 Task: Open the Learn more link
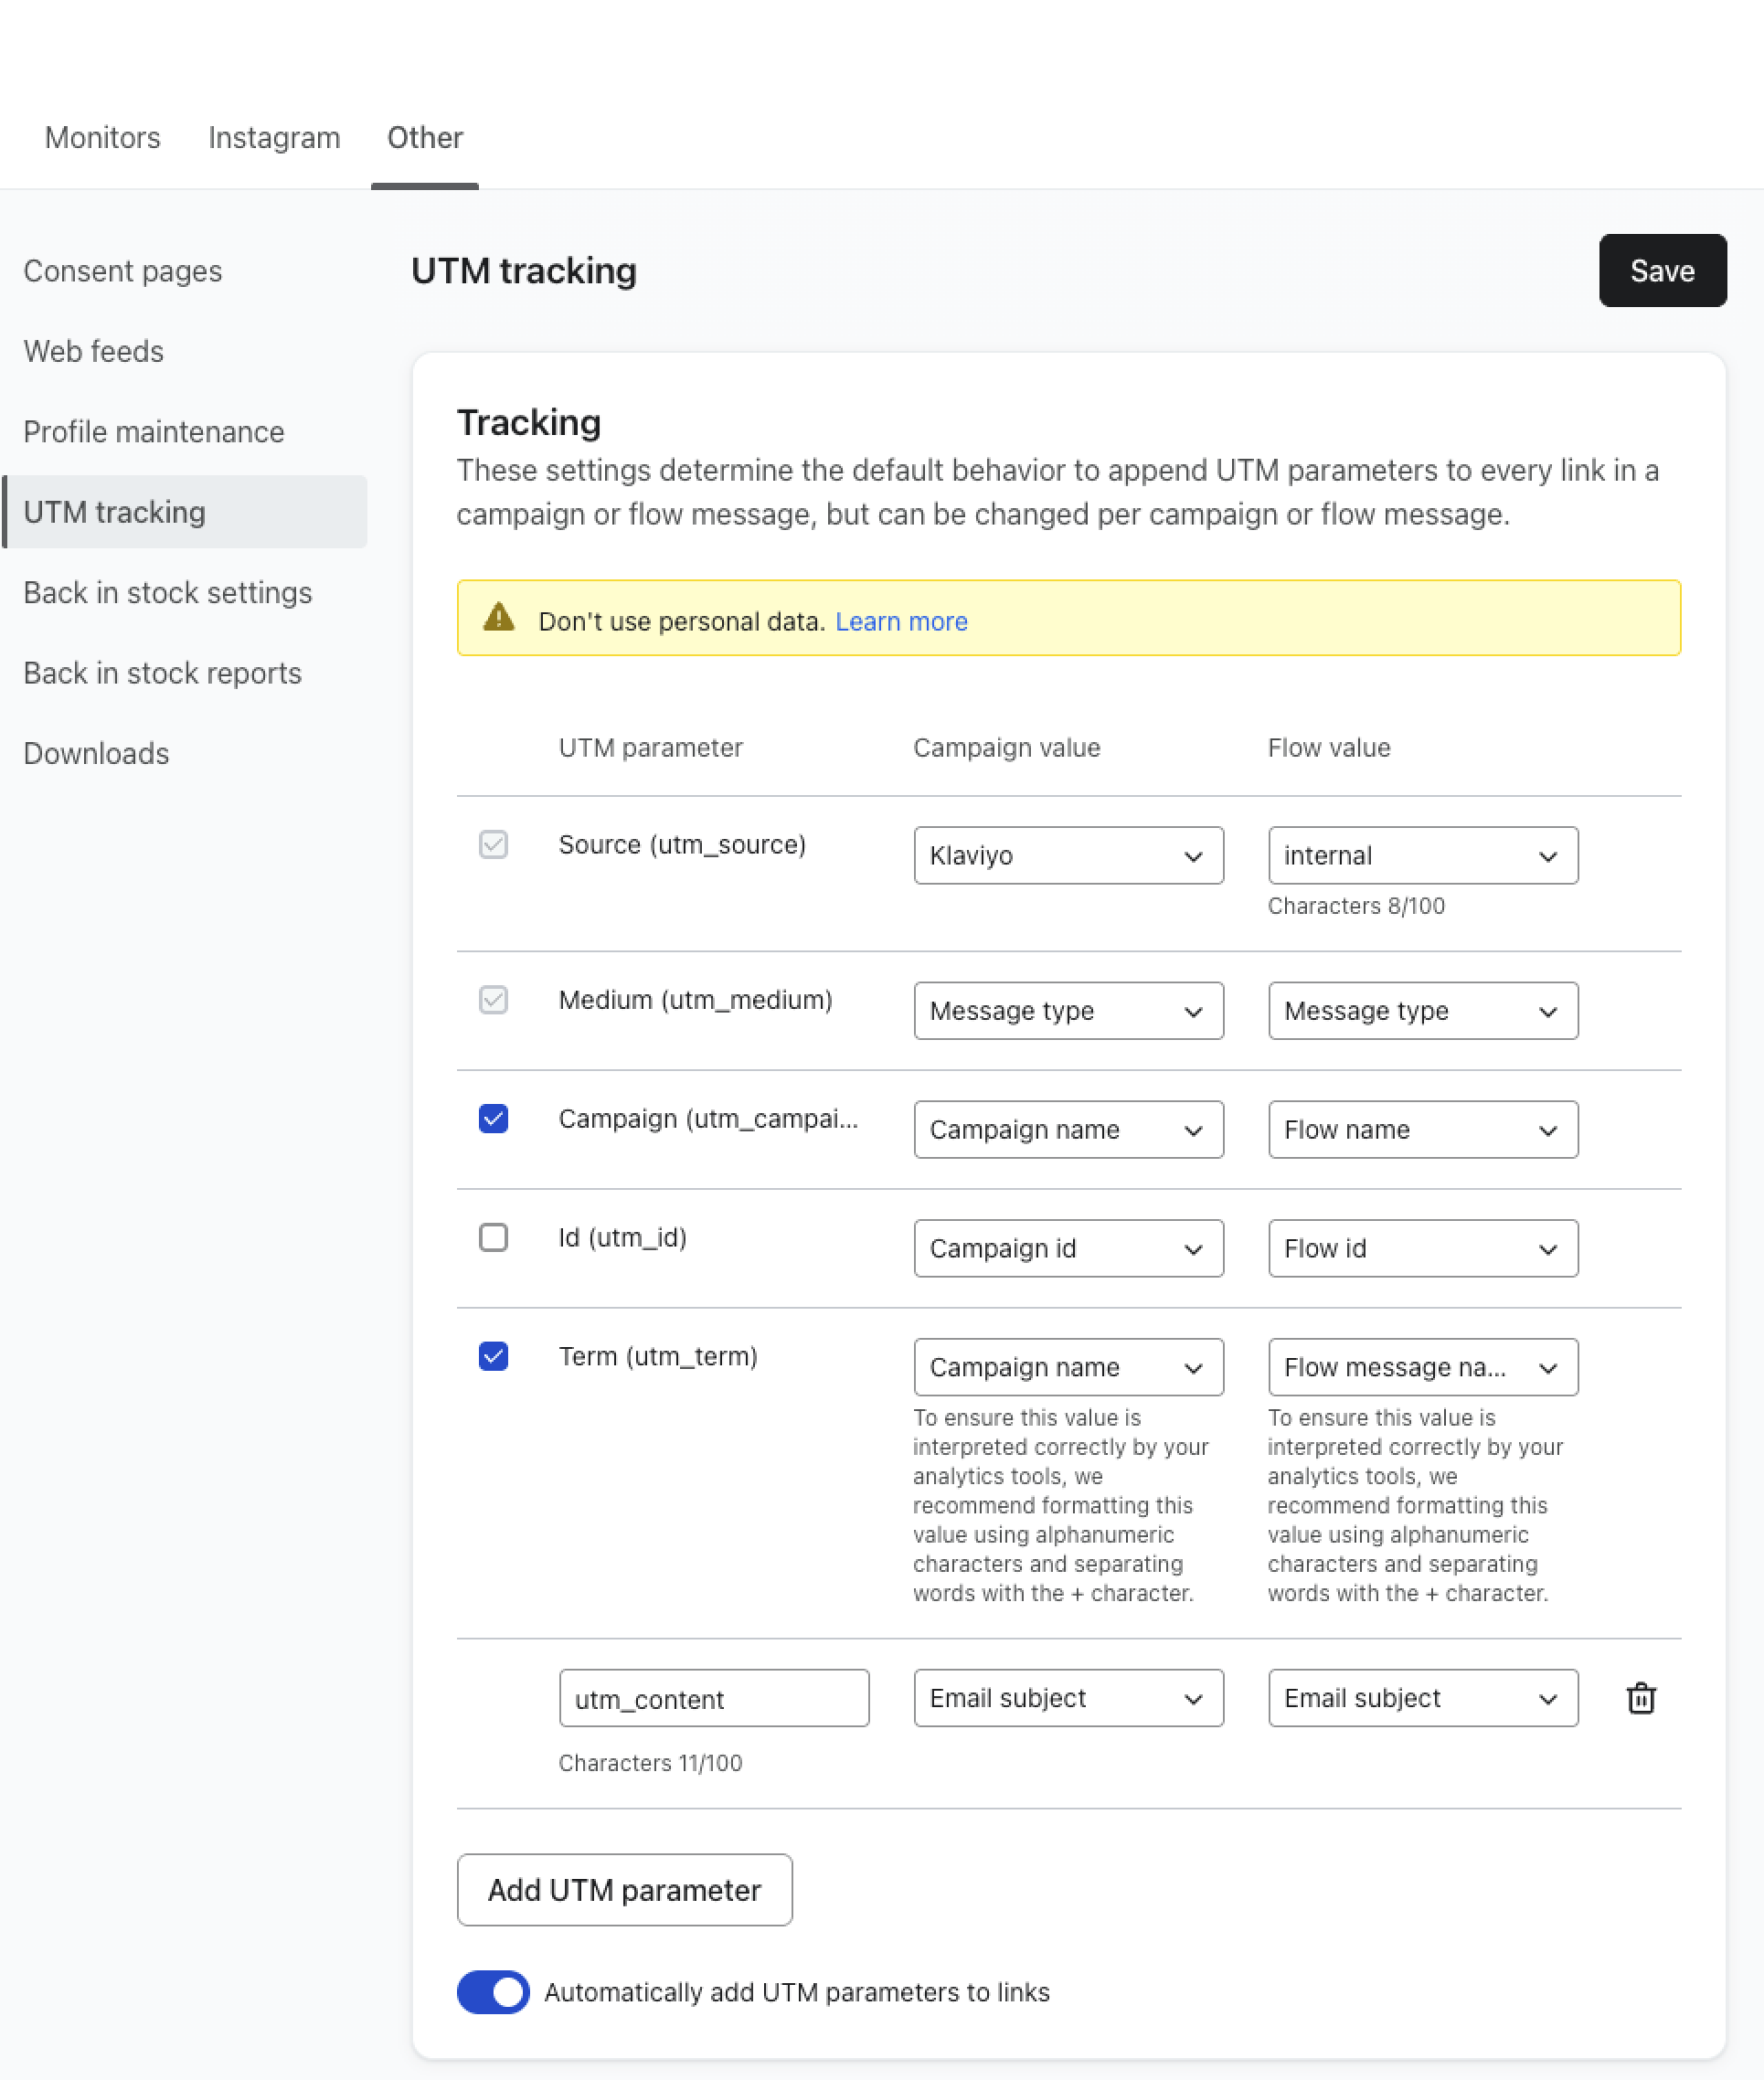901,622
